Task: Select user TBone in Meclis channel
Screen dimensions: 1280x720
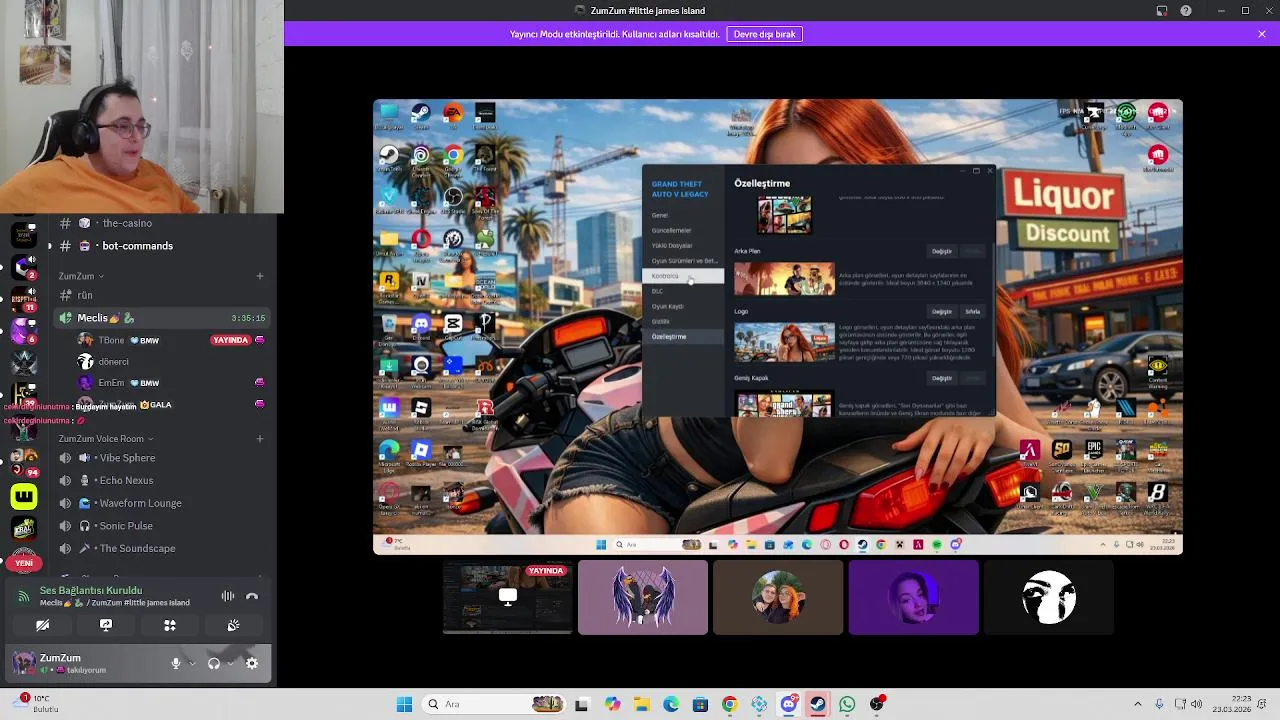Action: pyautogui.click(x=170, y=340)
